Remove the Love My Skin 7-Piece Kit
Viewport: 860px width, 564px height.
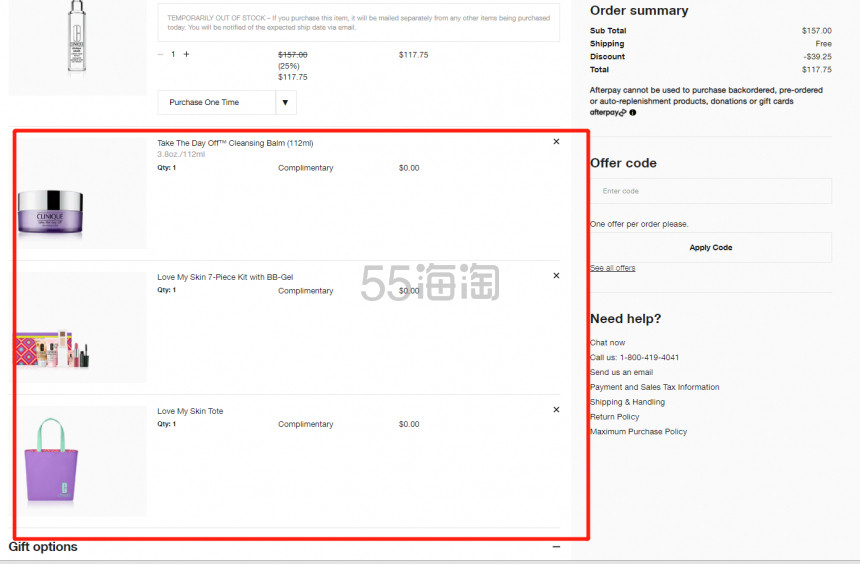click(x=556, y=275)
